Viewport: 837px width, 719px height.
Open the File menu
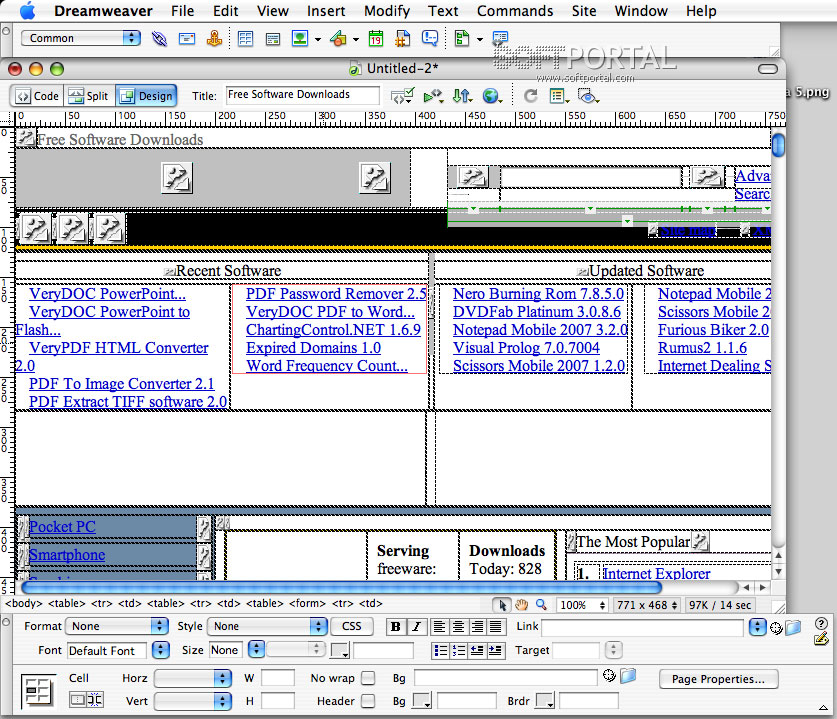click(x=183, y=11)
